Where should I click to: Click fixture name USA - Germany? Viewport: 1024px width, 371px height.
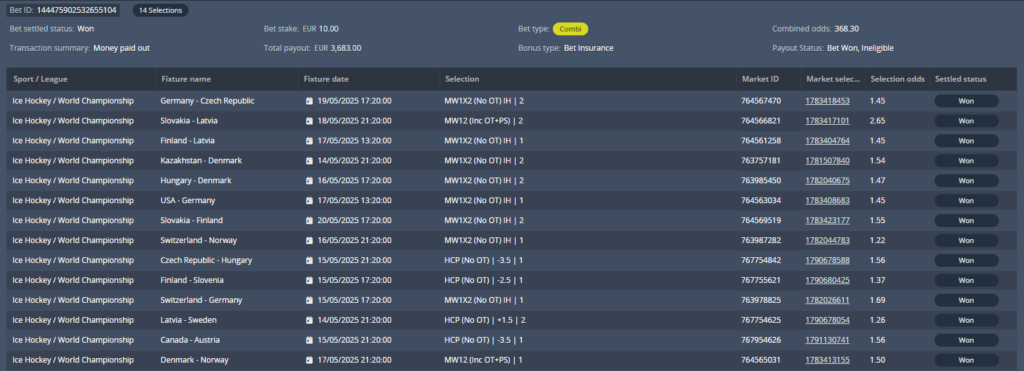[x=187, y=201]
